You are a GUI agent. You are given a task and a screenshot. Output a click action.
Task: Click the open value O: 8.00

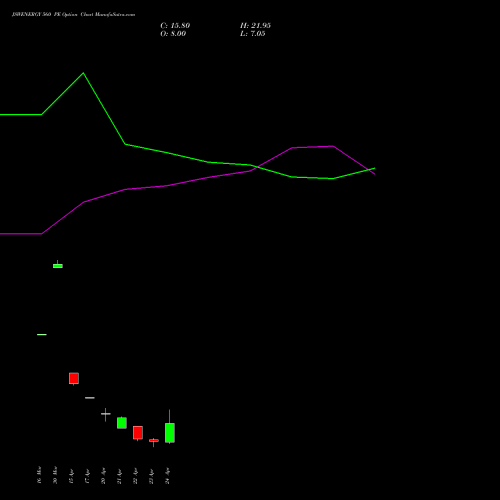pyautogui.click(x=173, y=34)
